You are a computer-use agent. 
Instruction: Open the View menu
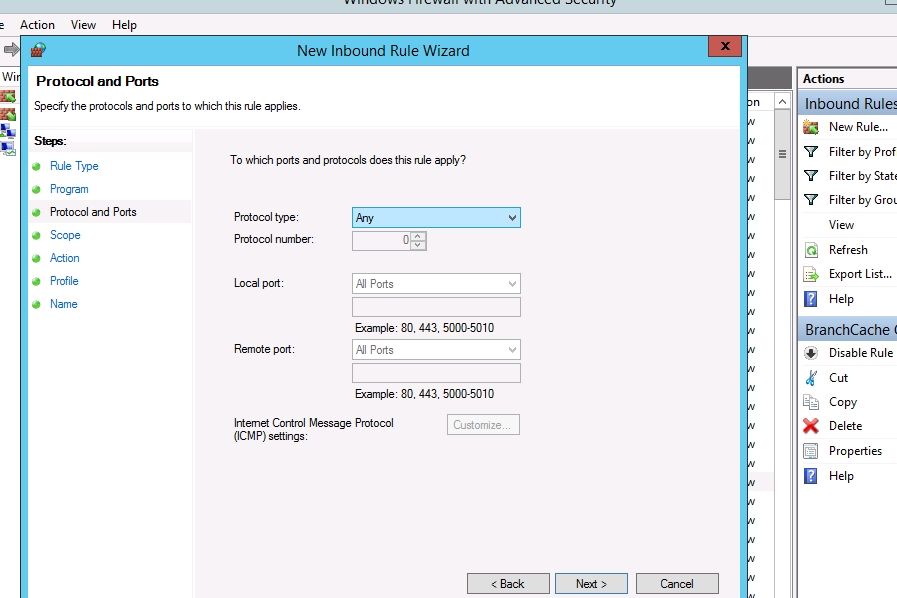pyautogui.click(x=84, y=24)
